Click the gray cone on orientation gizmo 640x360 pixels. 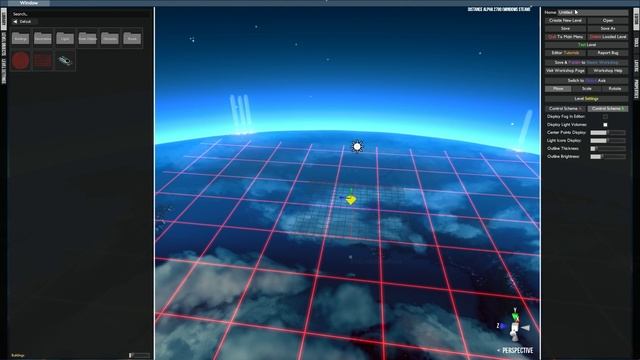pos(526,327)
